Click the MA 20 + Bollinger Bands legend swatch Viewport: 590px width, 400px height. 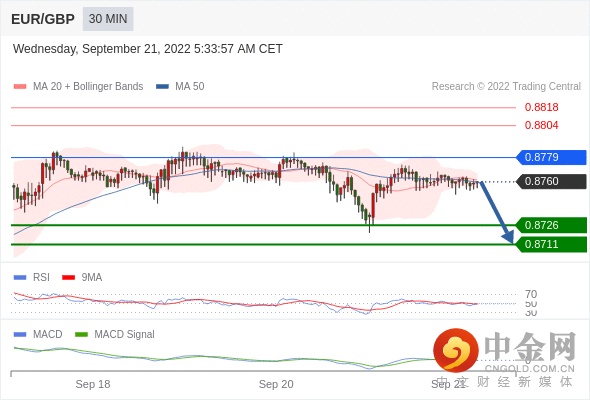[x=20, y=87]
